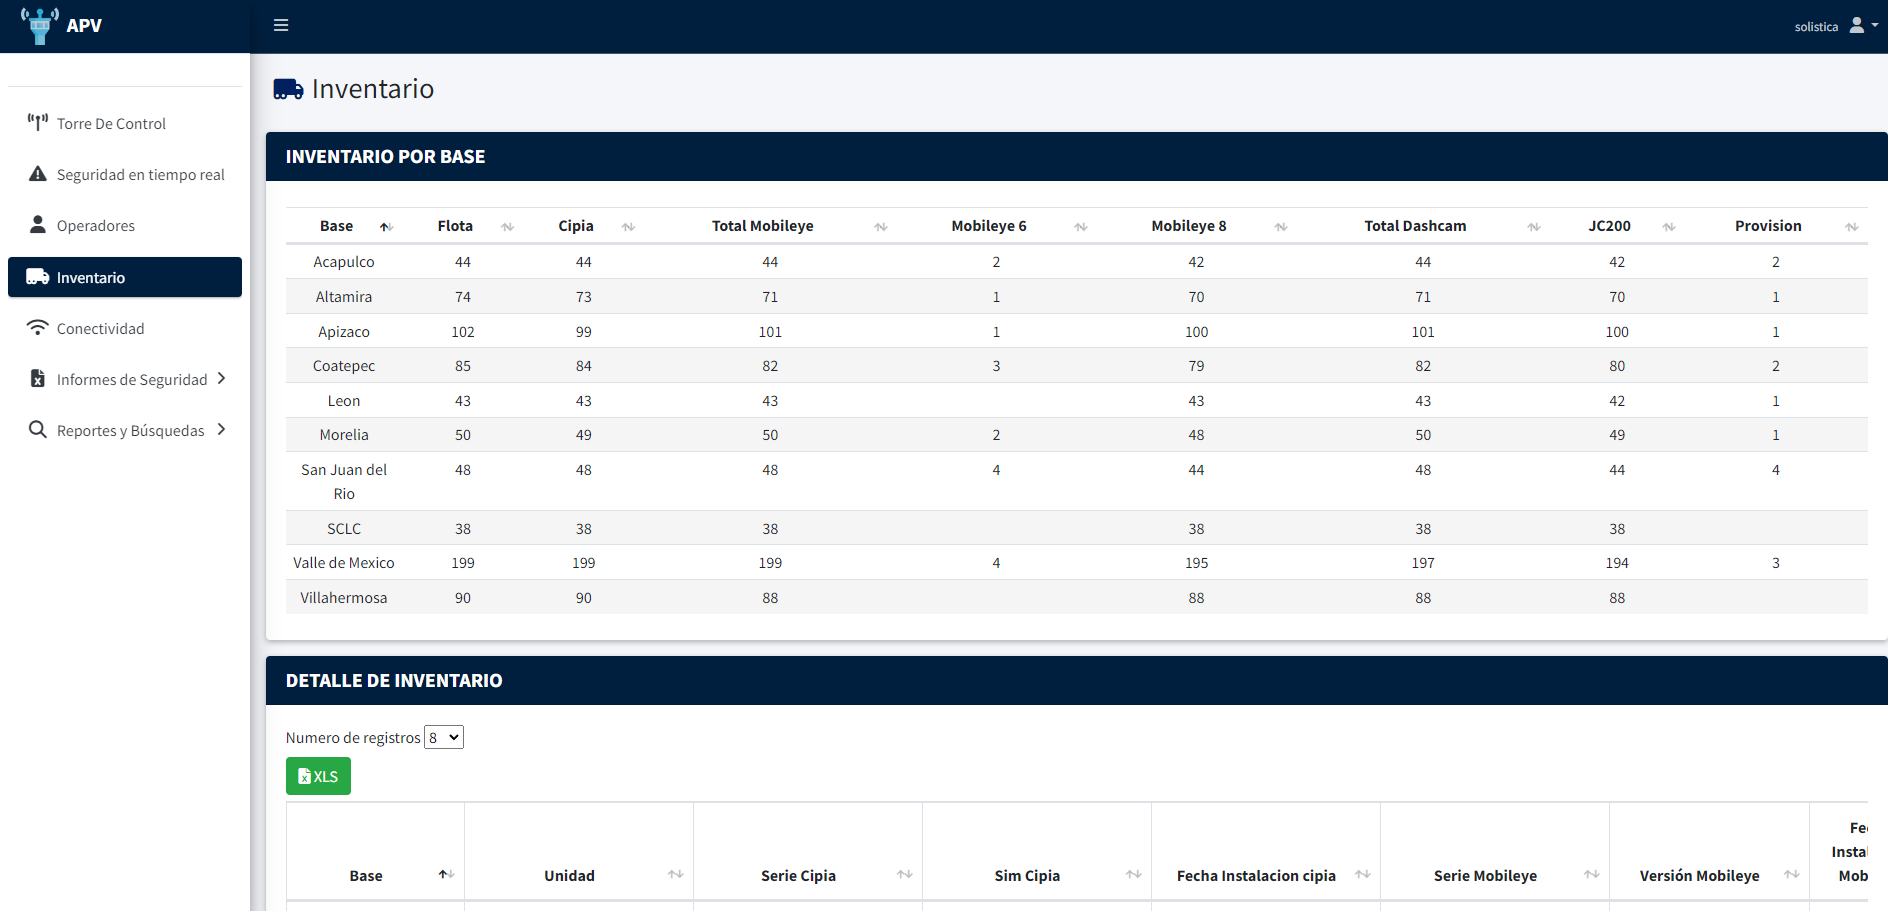This screenshot has width=1888, height=911.
Task: Click the SCLC base cell
Action: click(344, 529)
